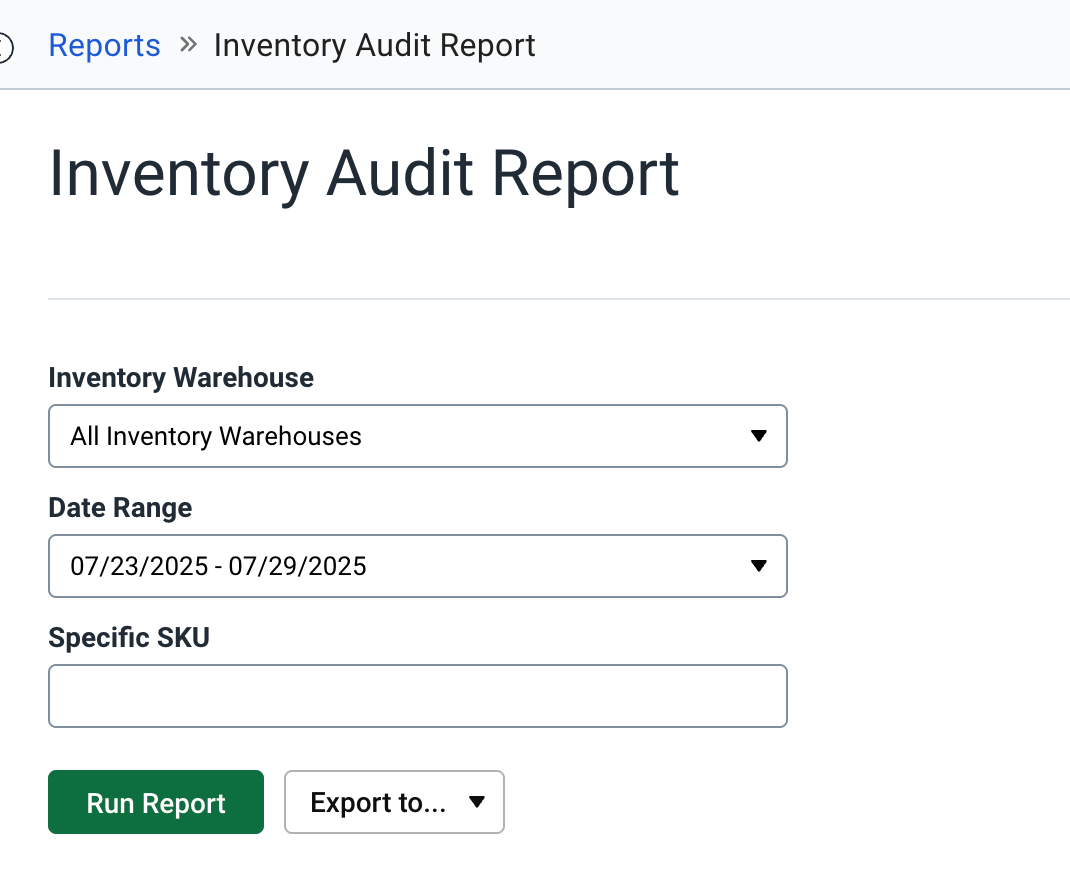The width and height of the screenshot is (1070, 892).
Task: Click the Inventory Audit Report page title
Action: tap(364, 173)
